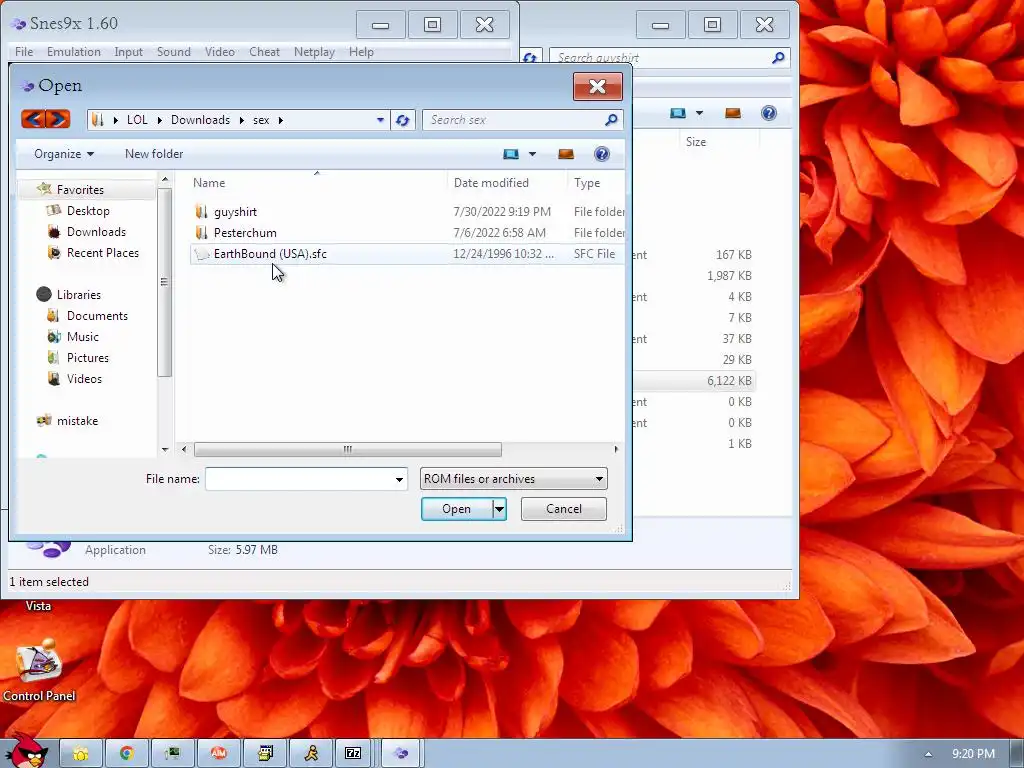The height and width of the screenshot is (768, 1024).
Task: Change view icon in Open dialog toolbar
Action: (x=511, y=154)
